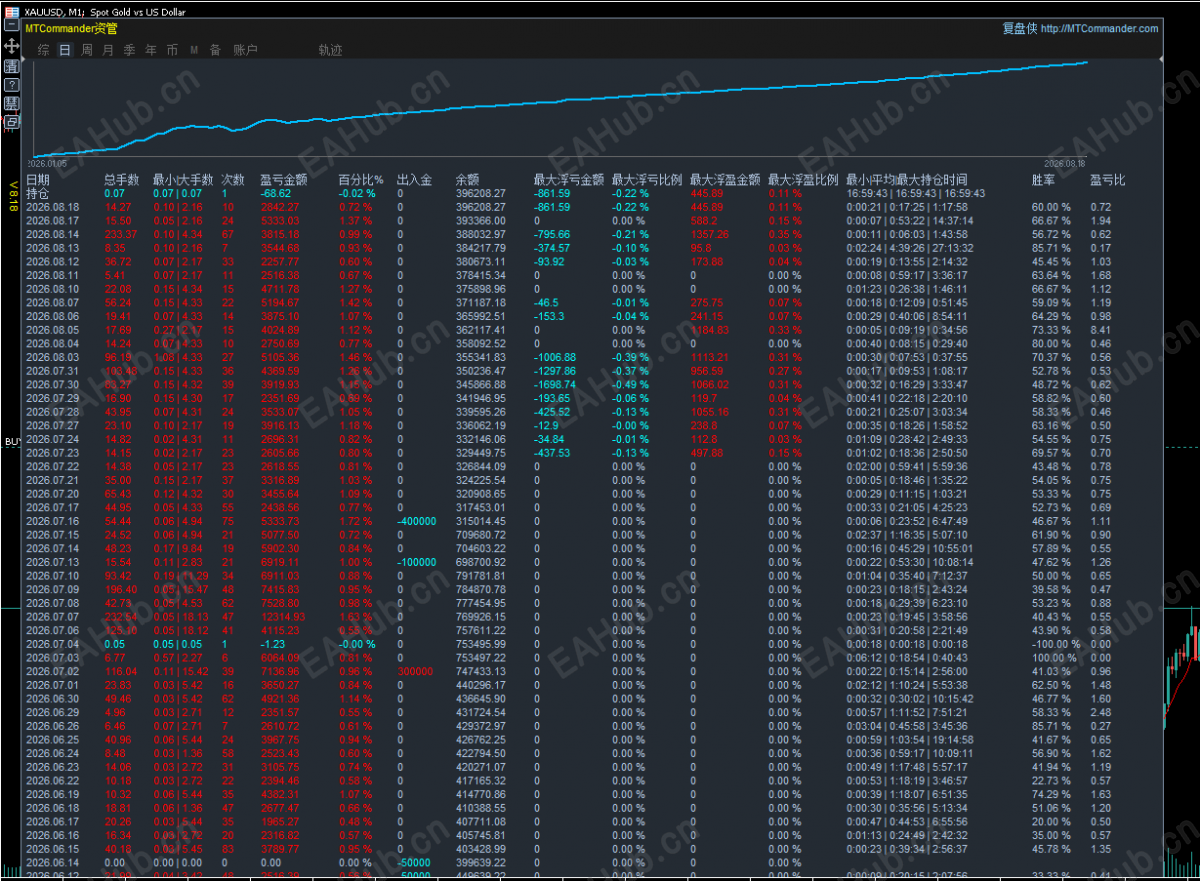Select the 2026.08.14 date row
Screen dimensions: 1200x881
(x=52, y=234)
